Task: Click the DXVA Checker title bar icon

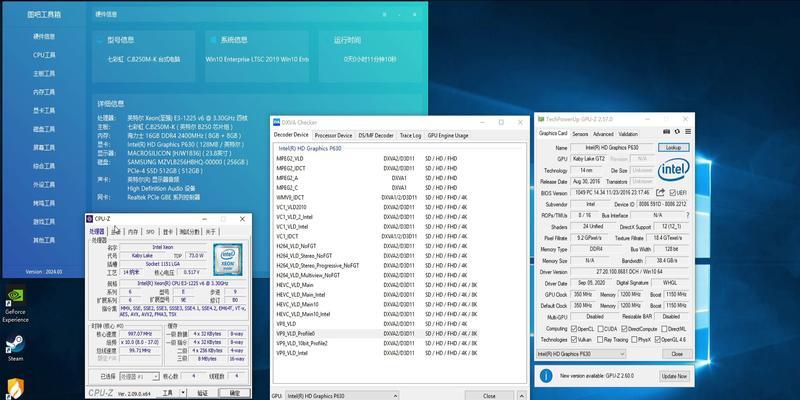Action: pyautogui.click(x=276, y=122)
